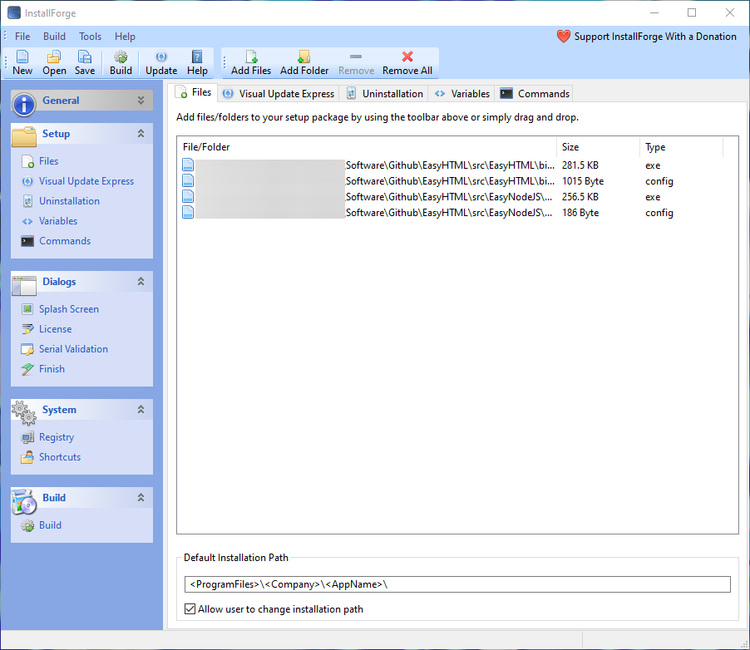This screenshot has width=750, height=650.
Task: Click the Build disc icon in sidebar header
Action: [x=24, y=501]
